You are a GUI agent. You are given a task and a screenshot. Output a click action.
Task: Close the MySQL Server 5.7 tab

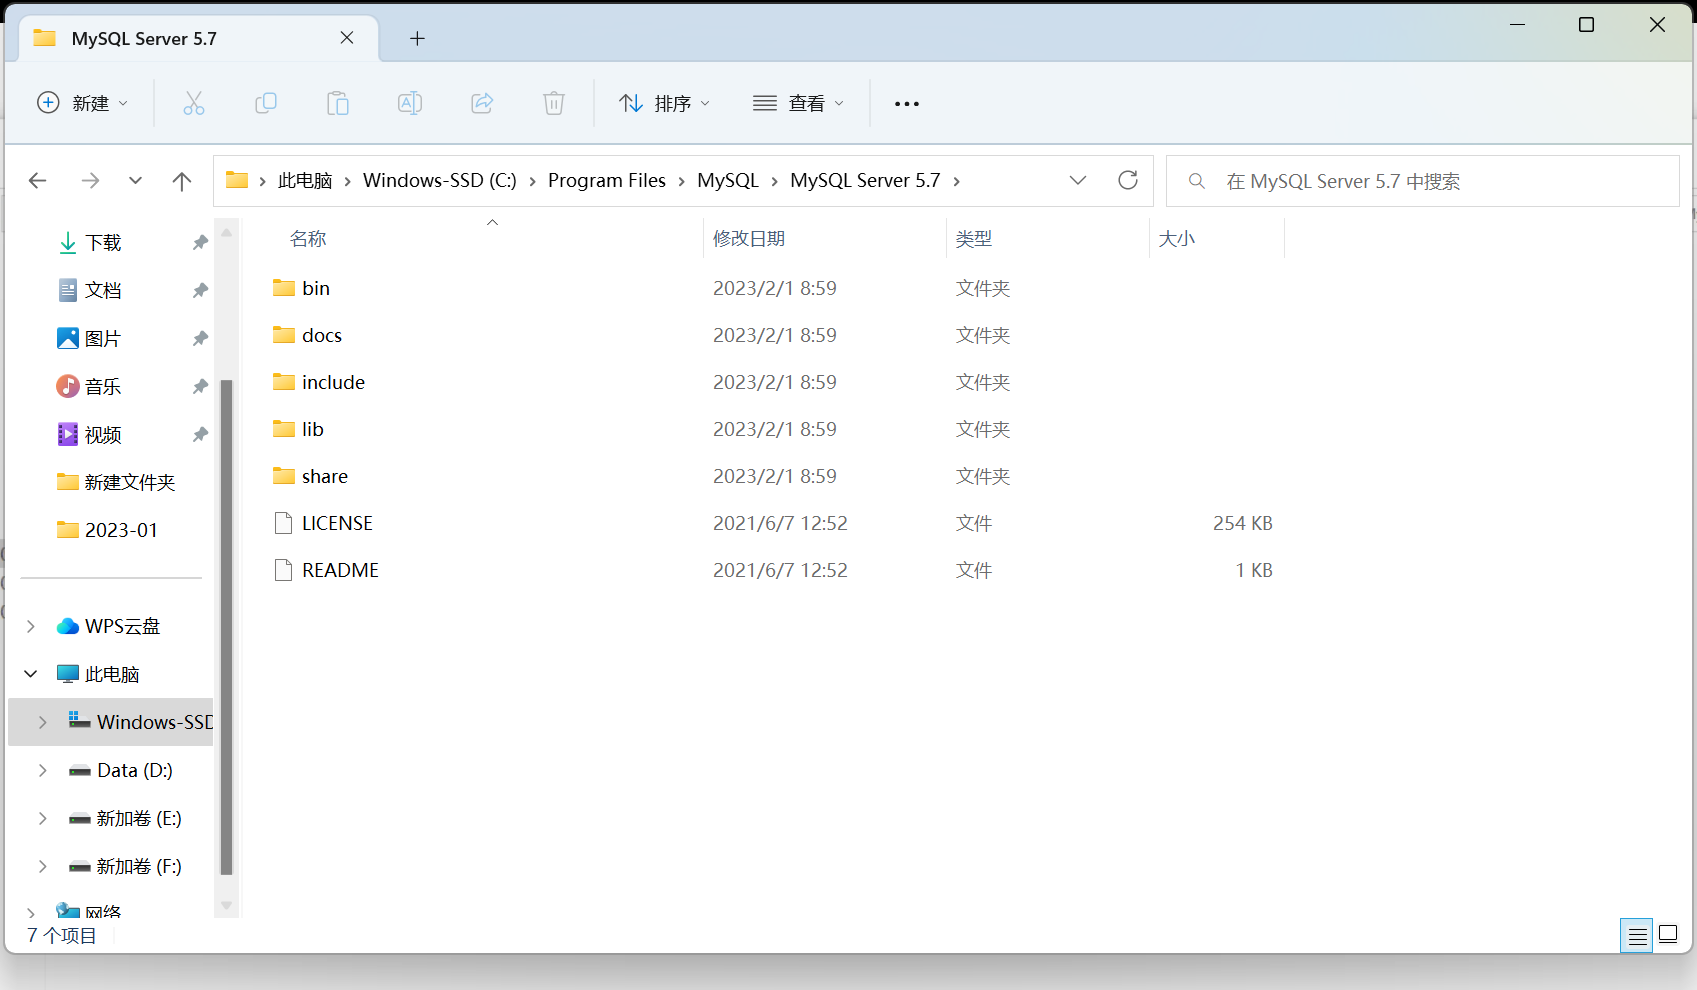coord(347,37)
